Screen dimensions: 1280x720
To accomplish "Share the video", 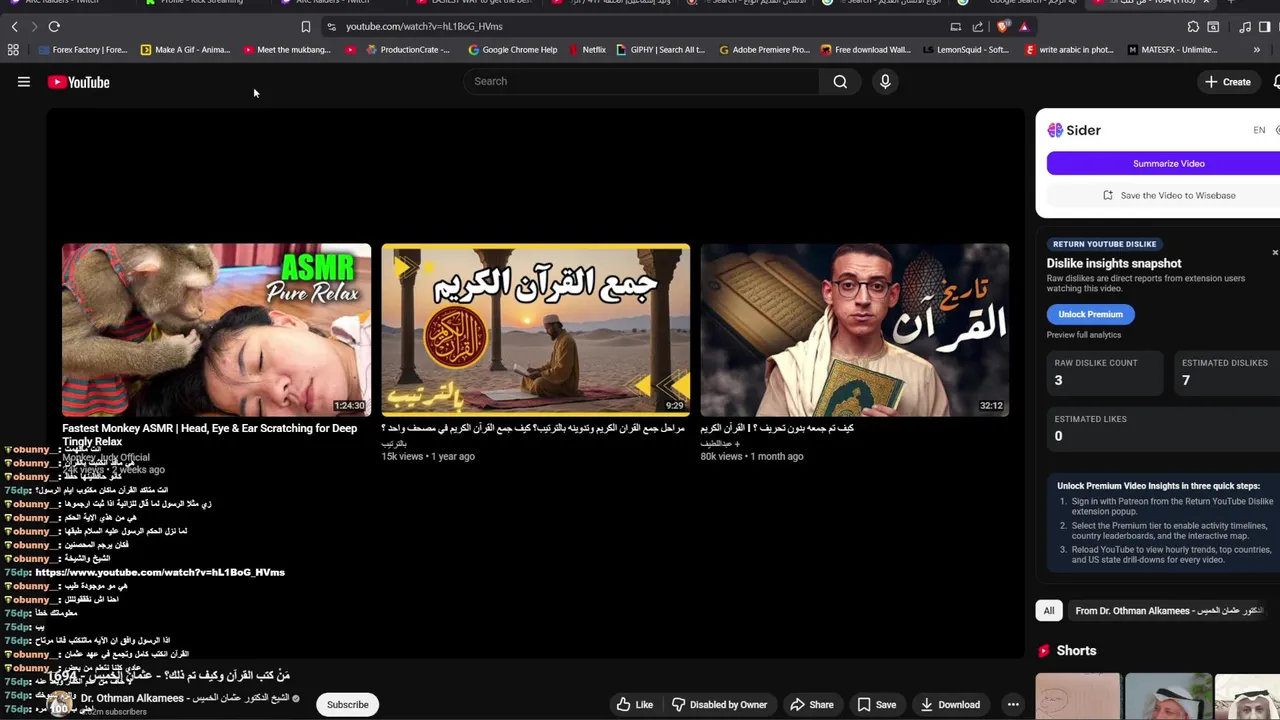I will click(x=811, y=704).
